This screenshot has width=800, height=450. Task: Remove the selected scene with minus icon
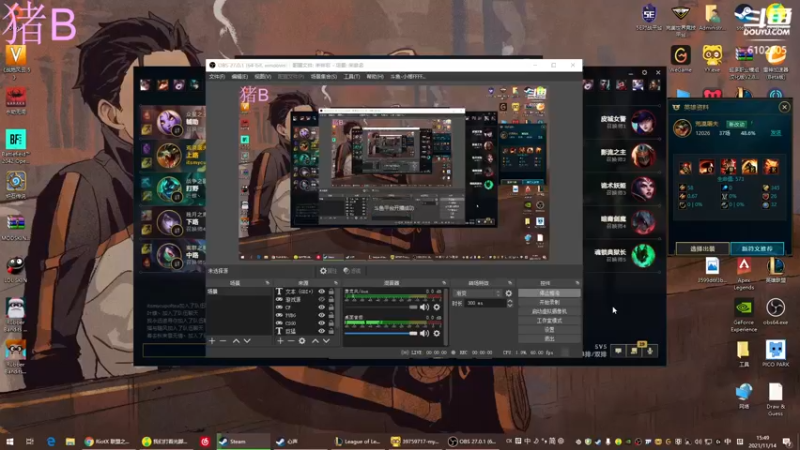(x=223, y=341)
